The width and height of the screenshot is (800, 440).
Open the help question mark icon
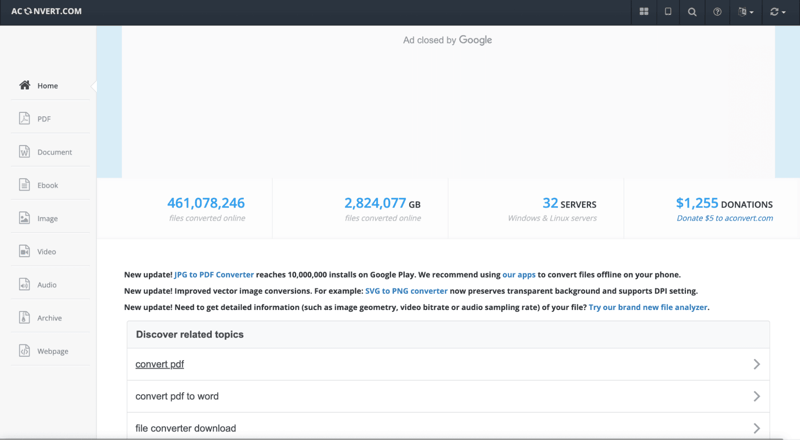click(x=717, y=12)
